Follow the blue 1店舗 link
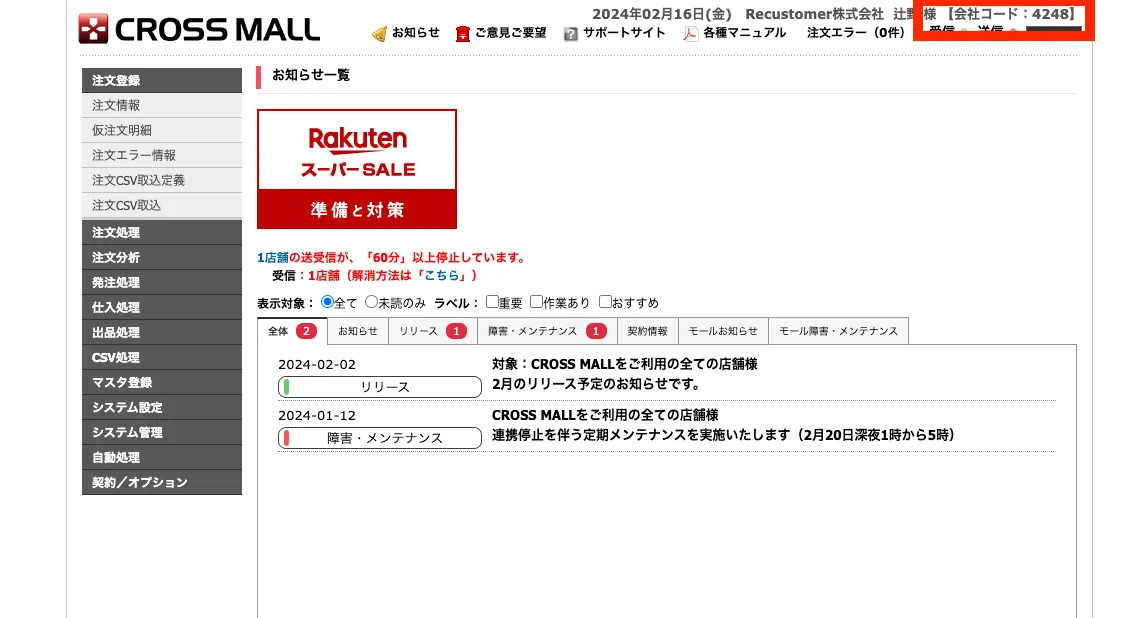The height and width of the screenshot is (618, 1129). (272, 257)
